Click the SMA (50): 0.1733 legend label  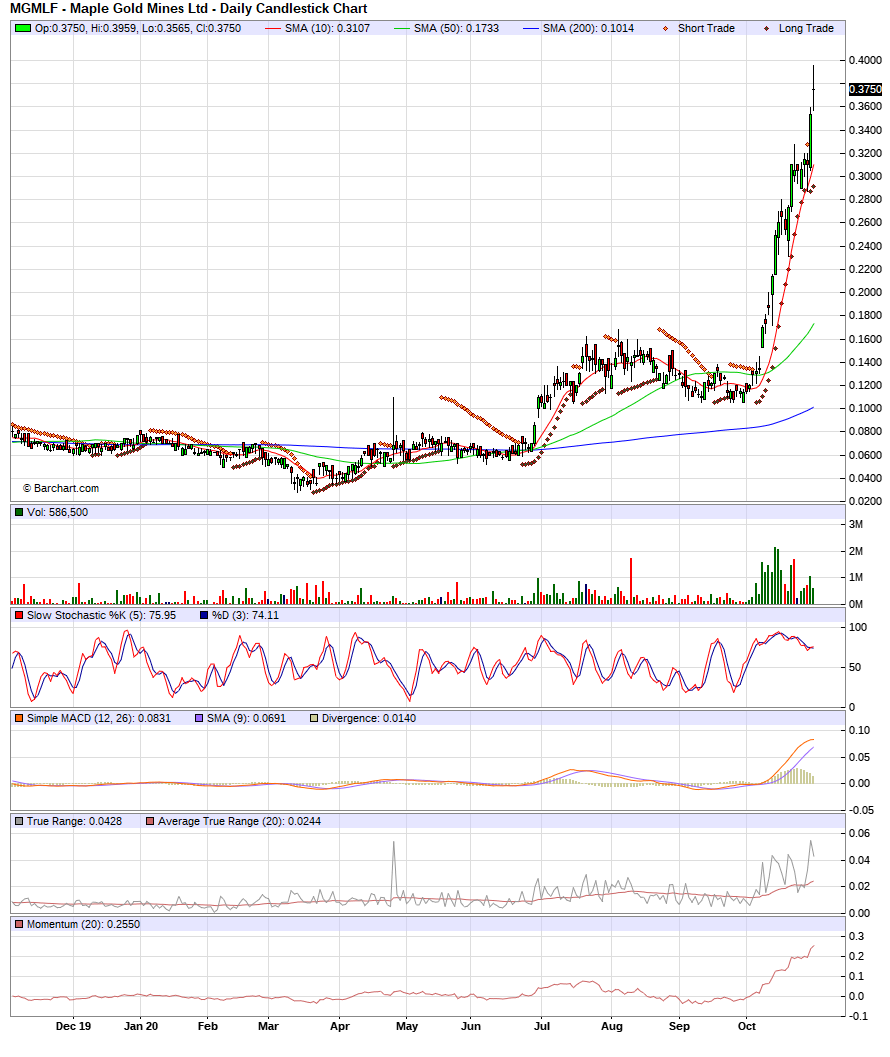tap(456, 28)
